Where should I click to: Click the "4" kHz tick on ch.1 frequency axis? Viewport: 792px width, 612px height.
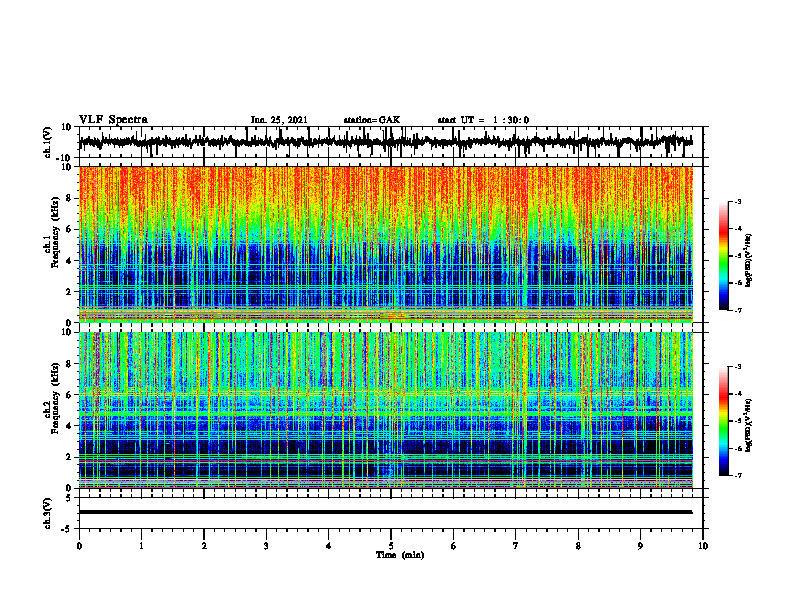tap(70, 261)
